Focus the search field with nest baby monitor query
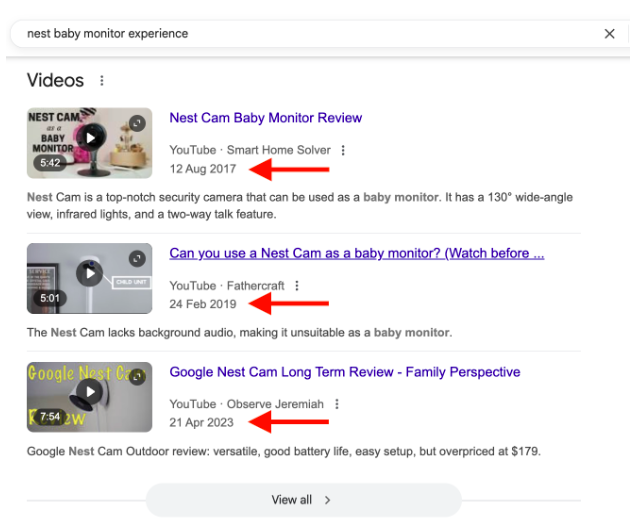 [x=300, y=34]
